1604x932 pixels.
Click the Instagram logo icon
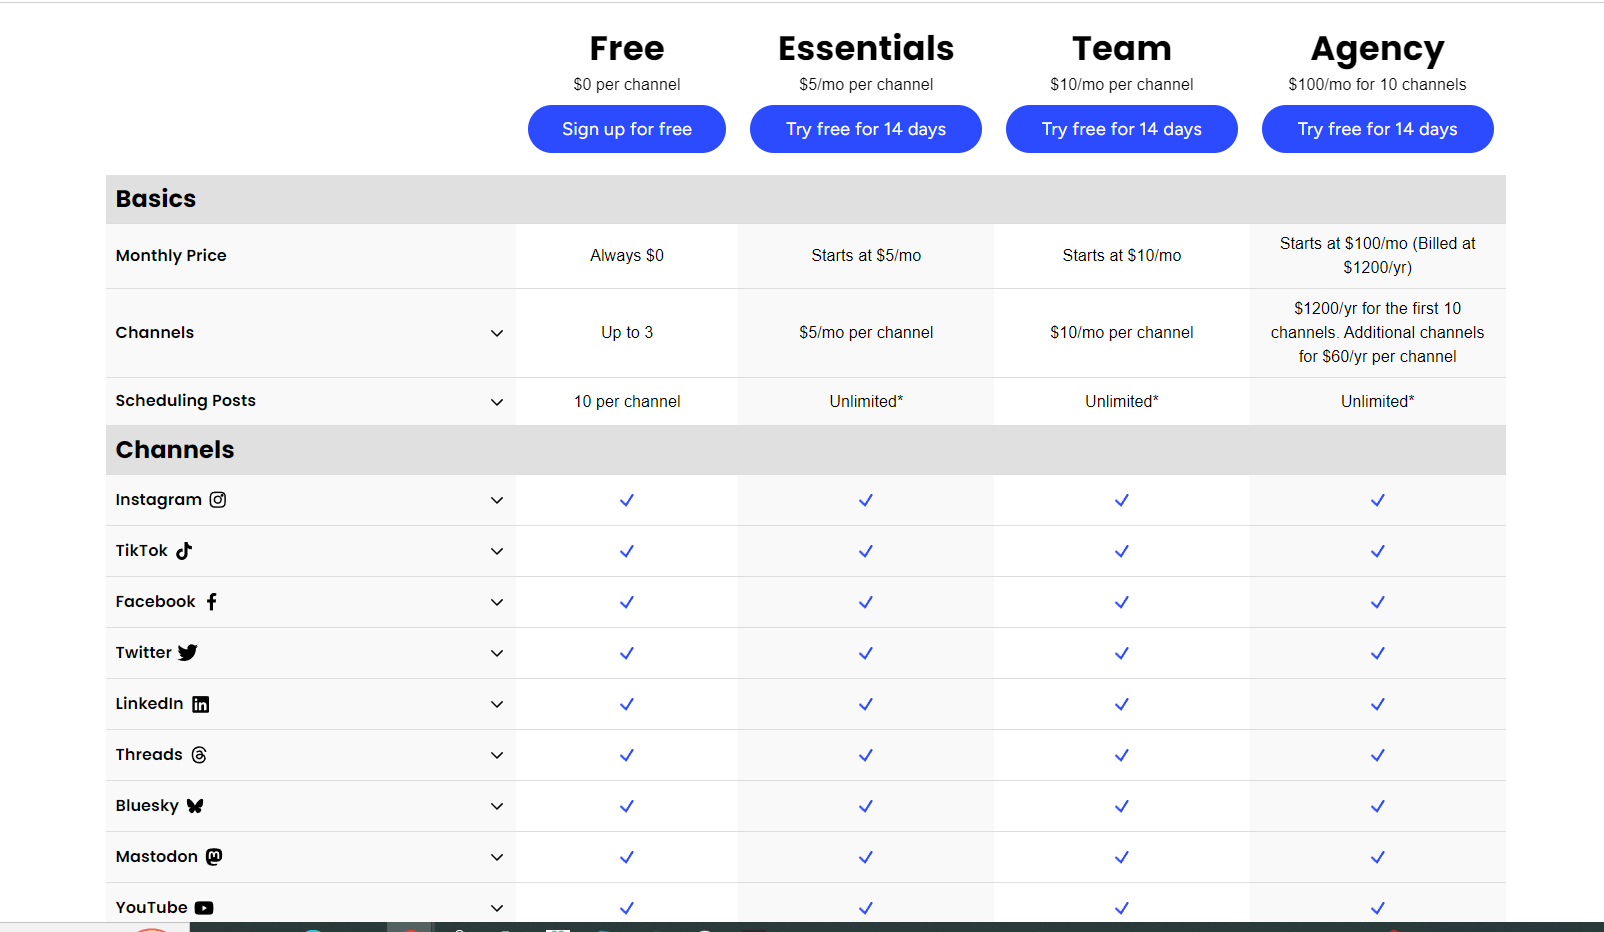[218, 500]
